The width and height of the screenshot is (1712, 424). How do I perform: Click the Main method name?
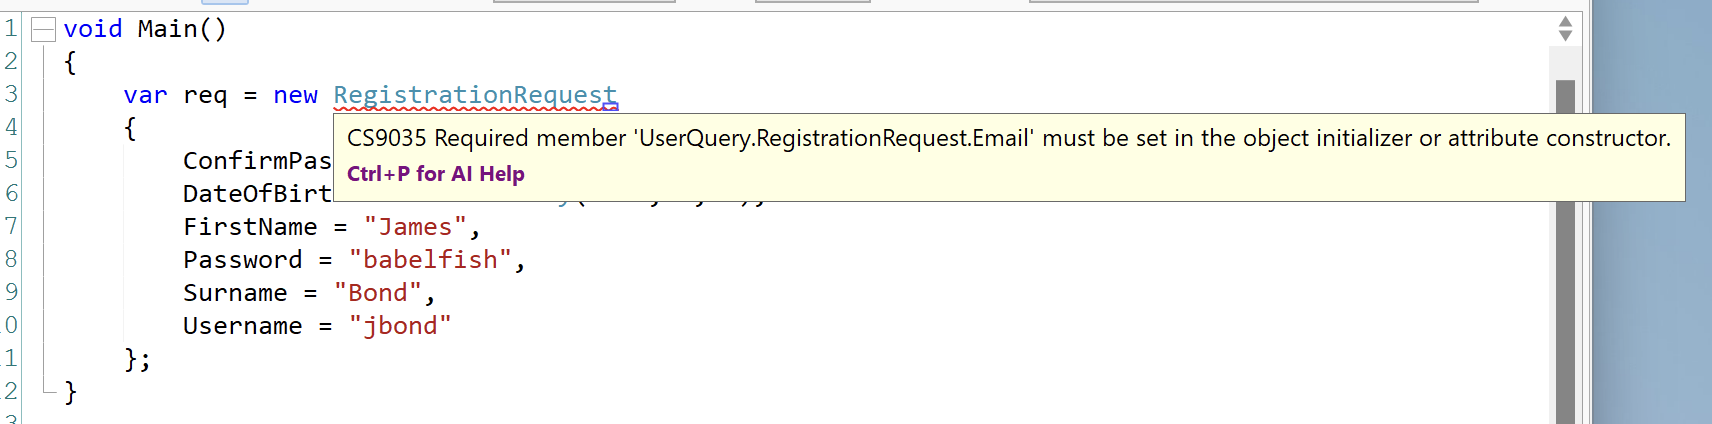pos(167,29)
